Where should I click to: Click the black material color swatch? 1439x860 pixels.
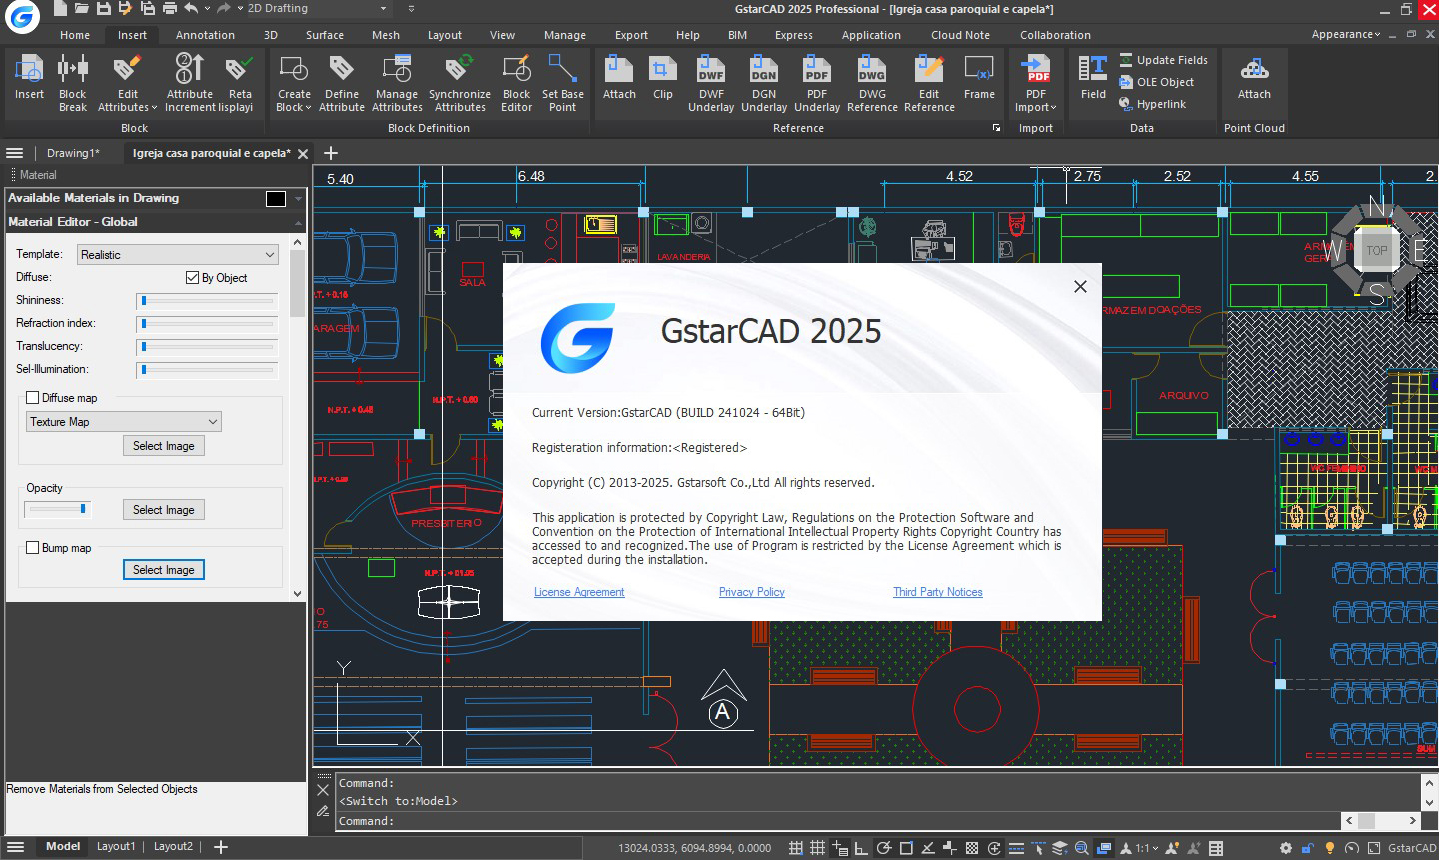pyautogui.click(x=276, y=199)
